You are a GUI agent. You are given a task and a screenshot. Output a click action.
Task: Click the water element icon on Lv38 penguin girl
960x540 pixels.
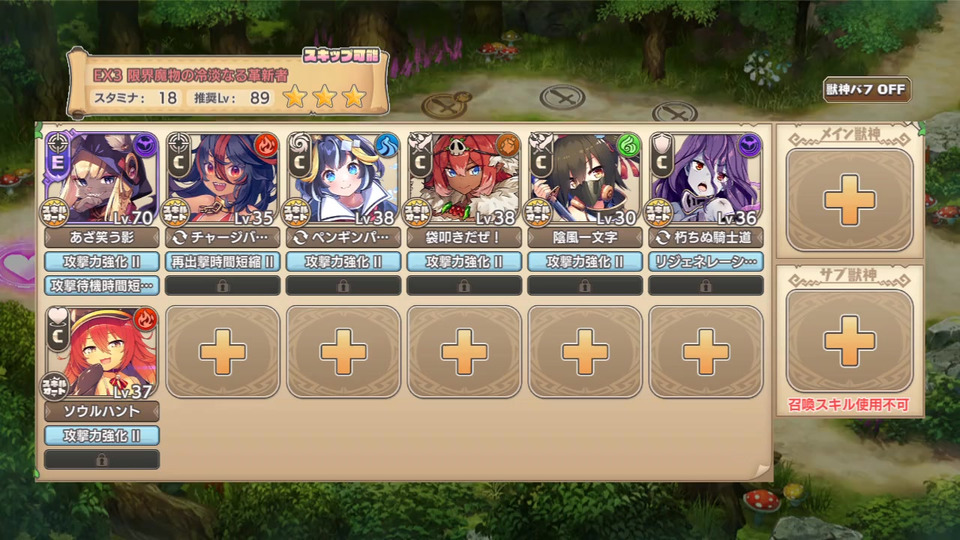(x=386, y=145)
